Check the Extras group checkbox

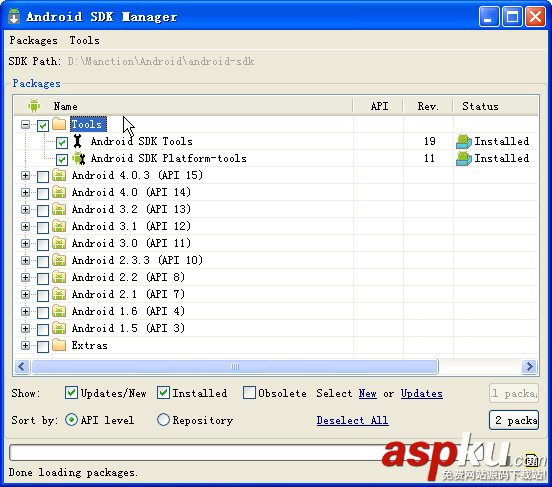pos(43,347)
